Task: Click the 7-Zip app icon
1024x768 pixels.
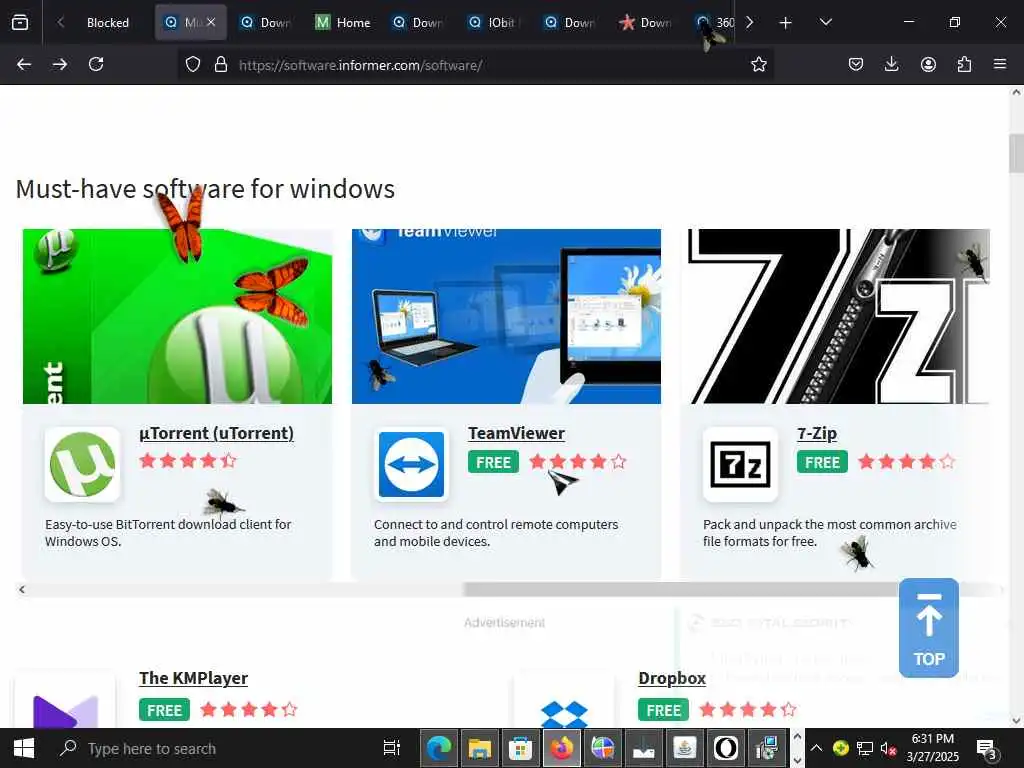Action: point(741,464)
